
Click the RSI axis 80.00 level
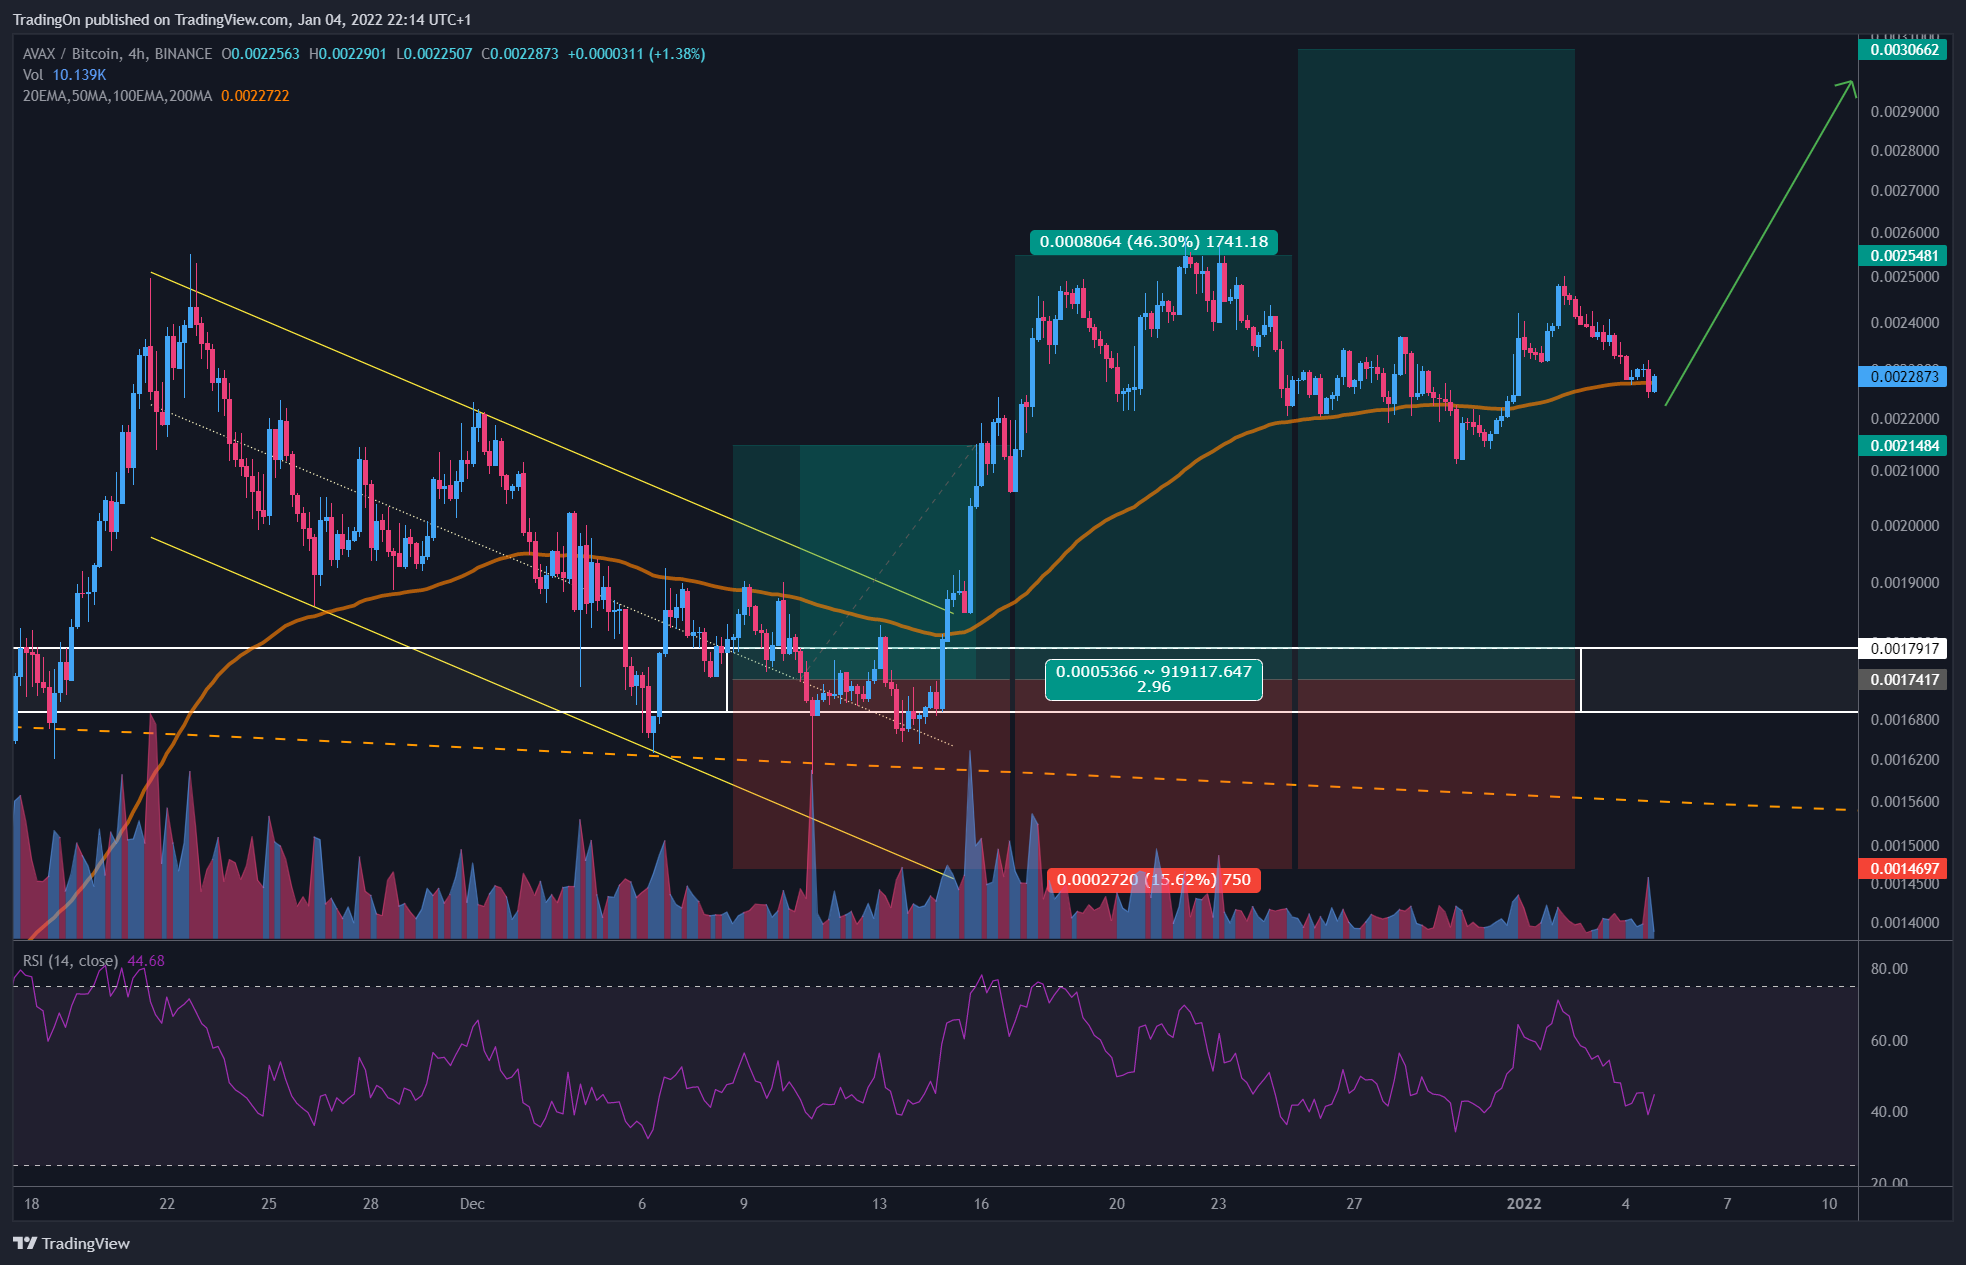tap(1889, 969)
